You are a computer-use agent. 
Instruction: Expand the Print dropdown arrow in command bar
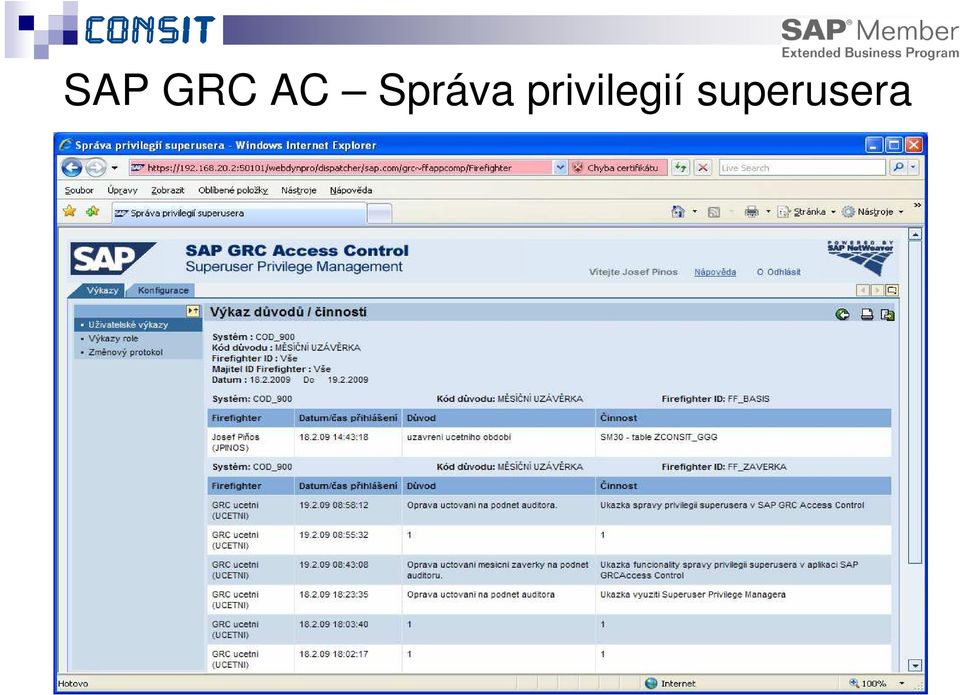(x=768, y=212)
